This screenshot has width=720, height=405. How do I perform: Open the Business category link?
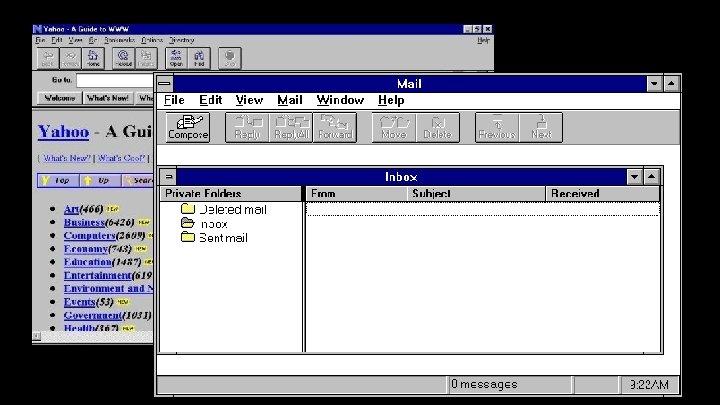pos(84,222)
